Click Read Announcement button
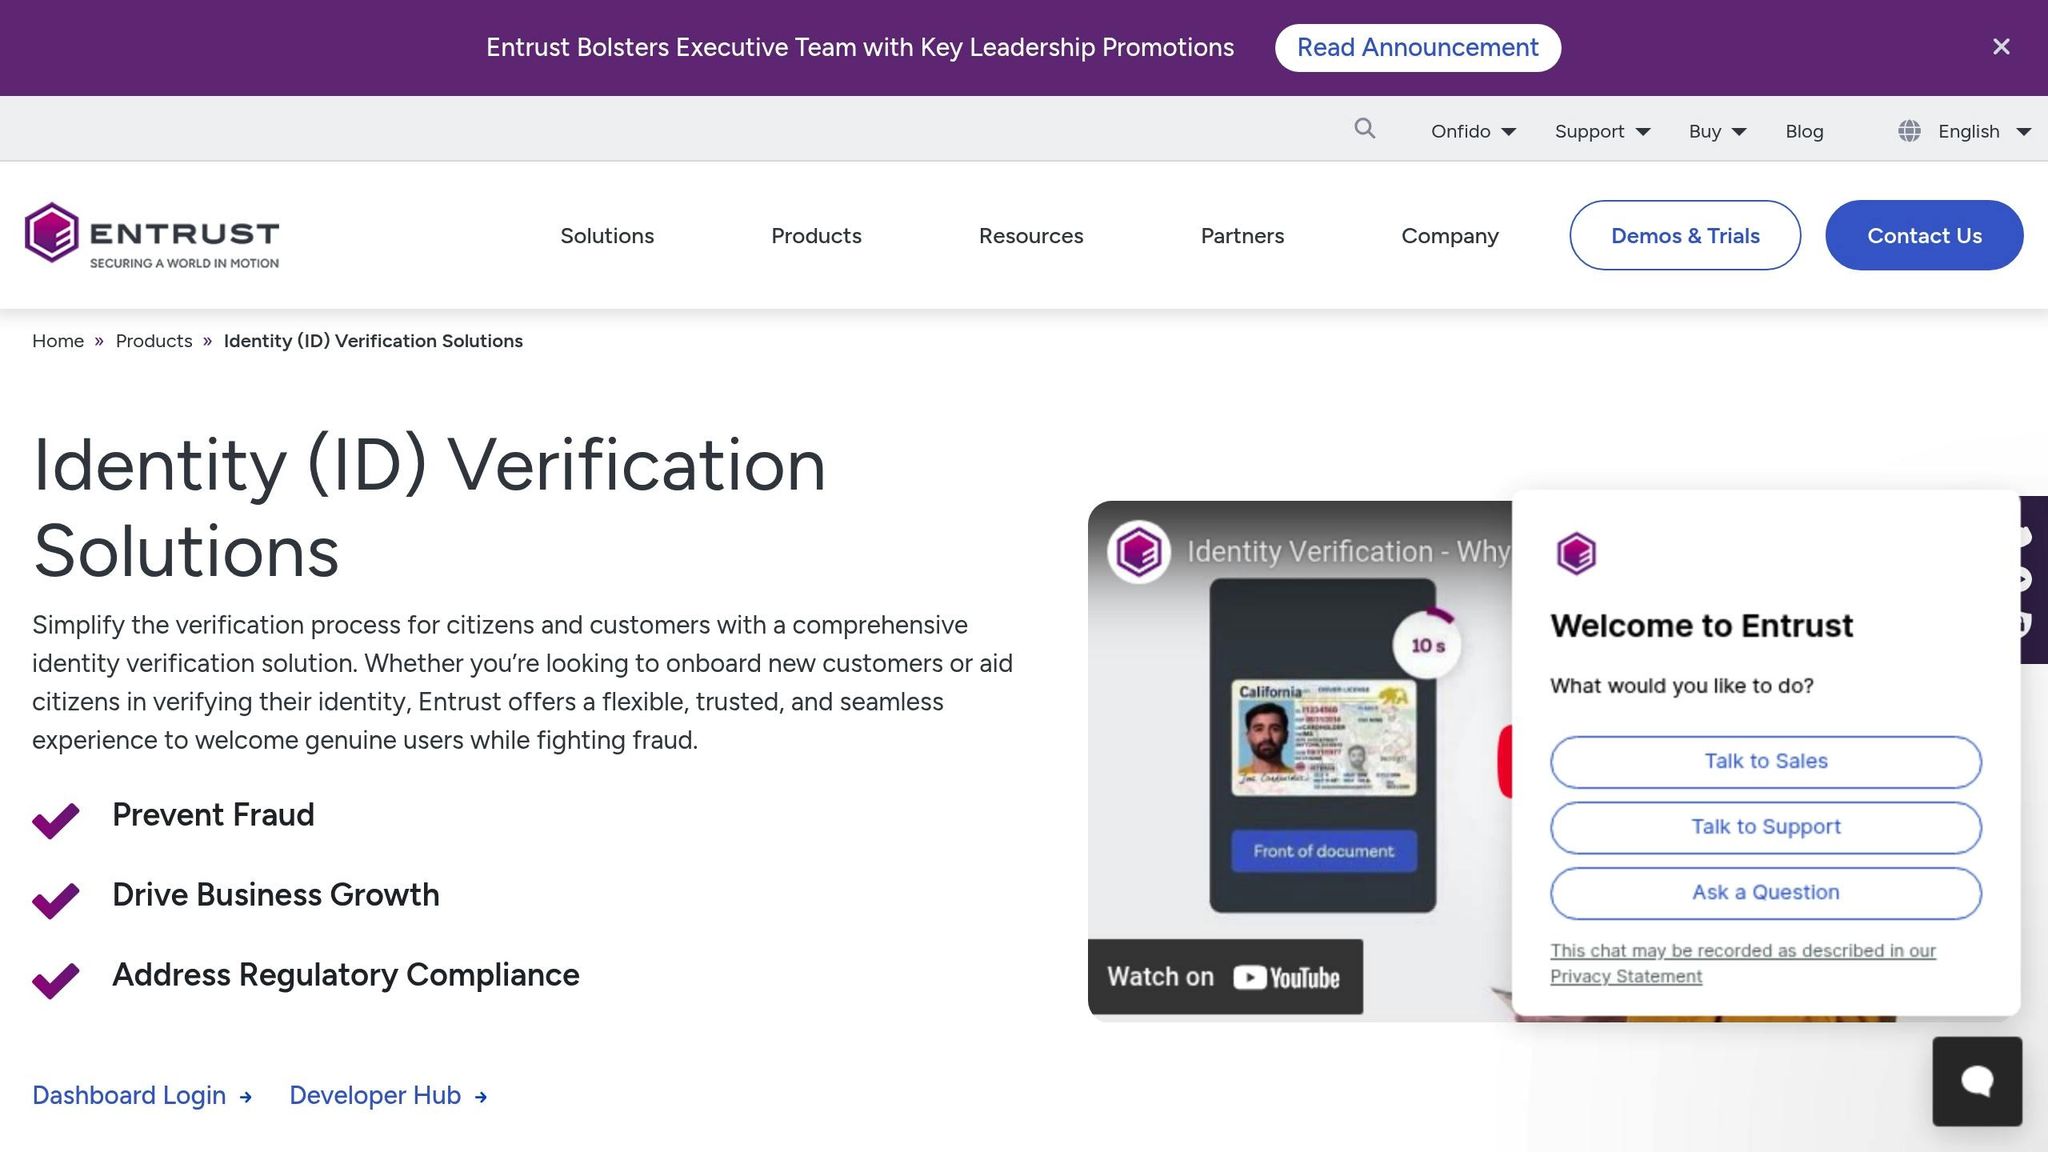Viewport: 2048px width, 1152px height. (1417, 47)
